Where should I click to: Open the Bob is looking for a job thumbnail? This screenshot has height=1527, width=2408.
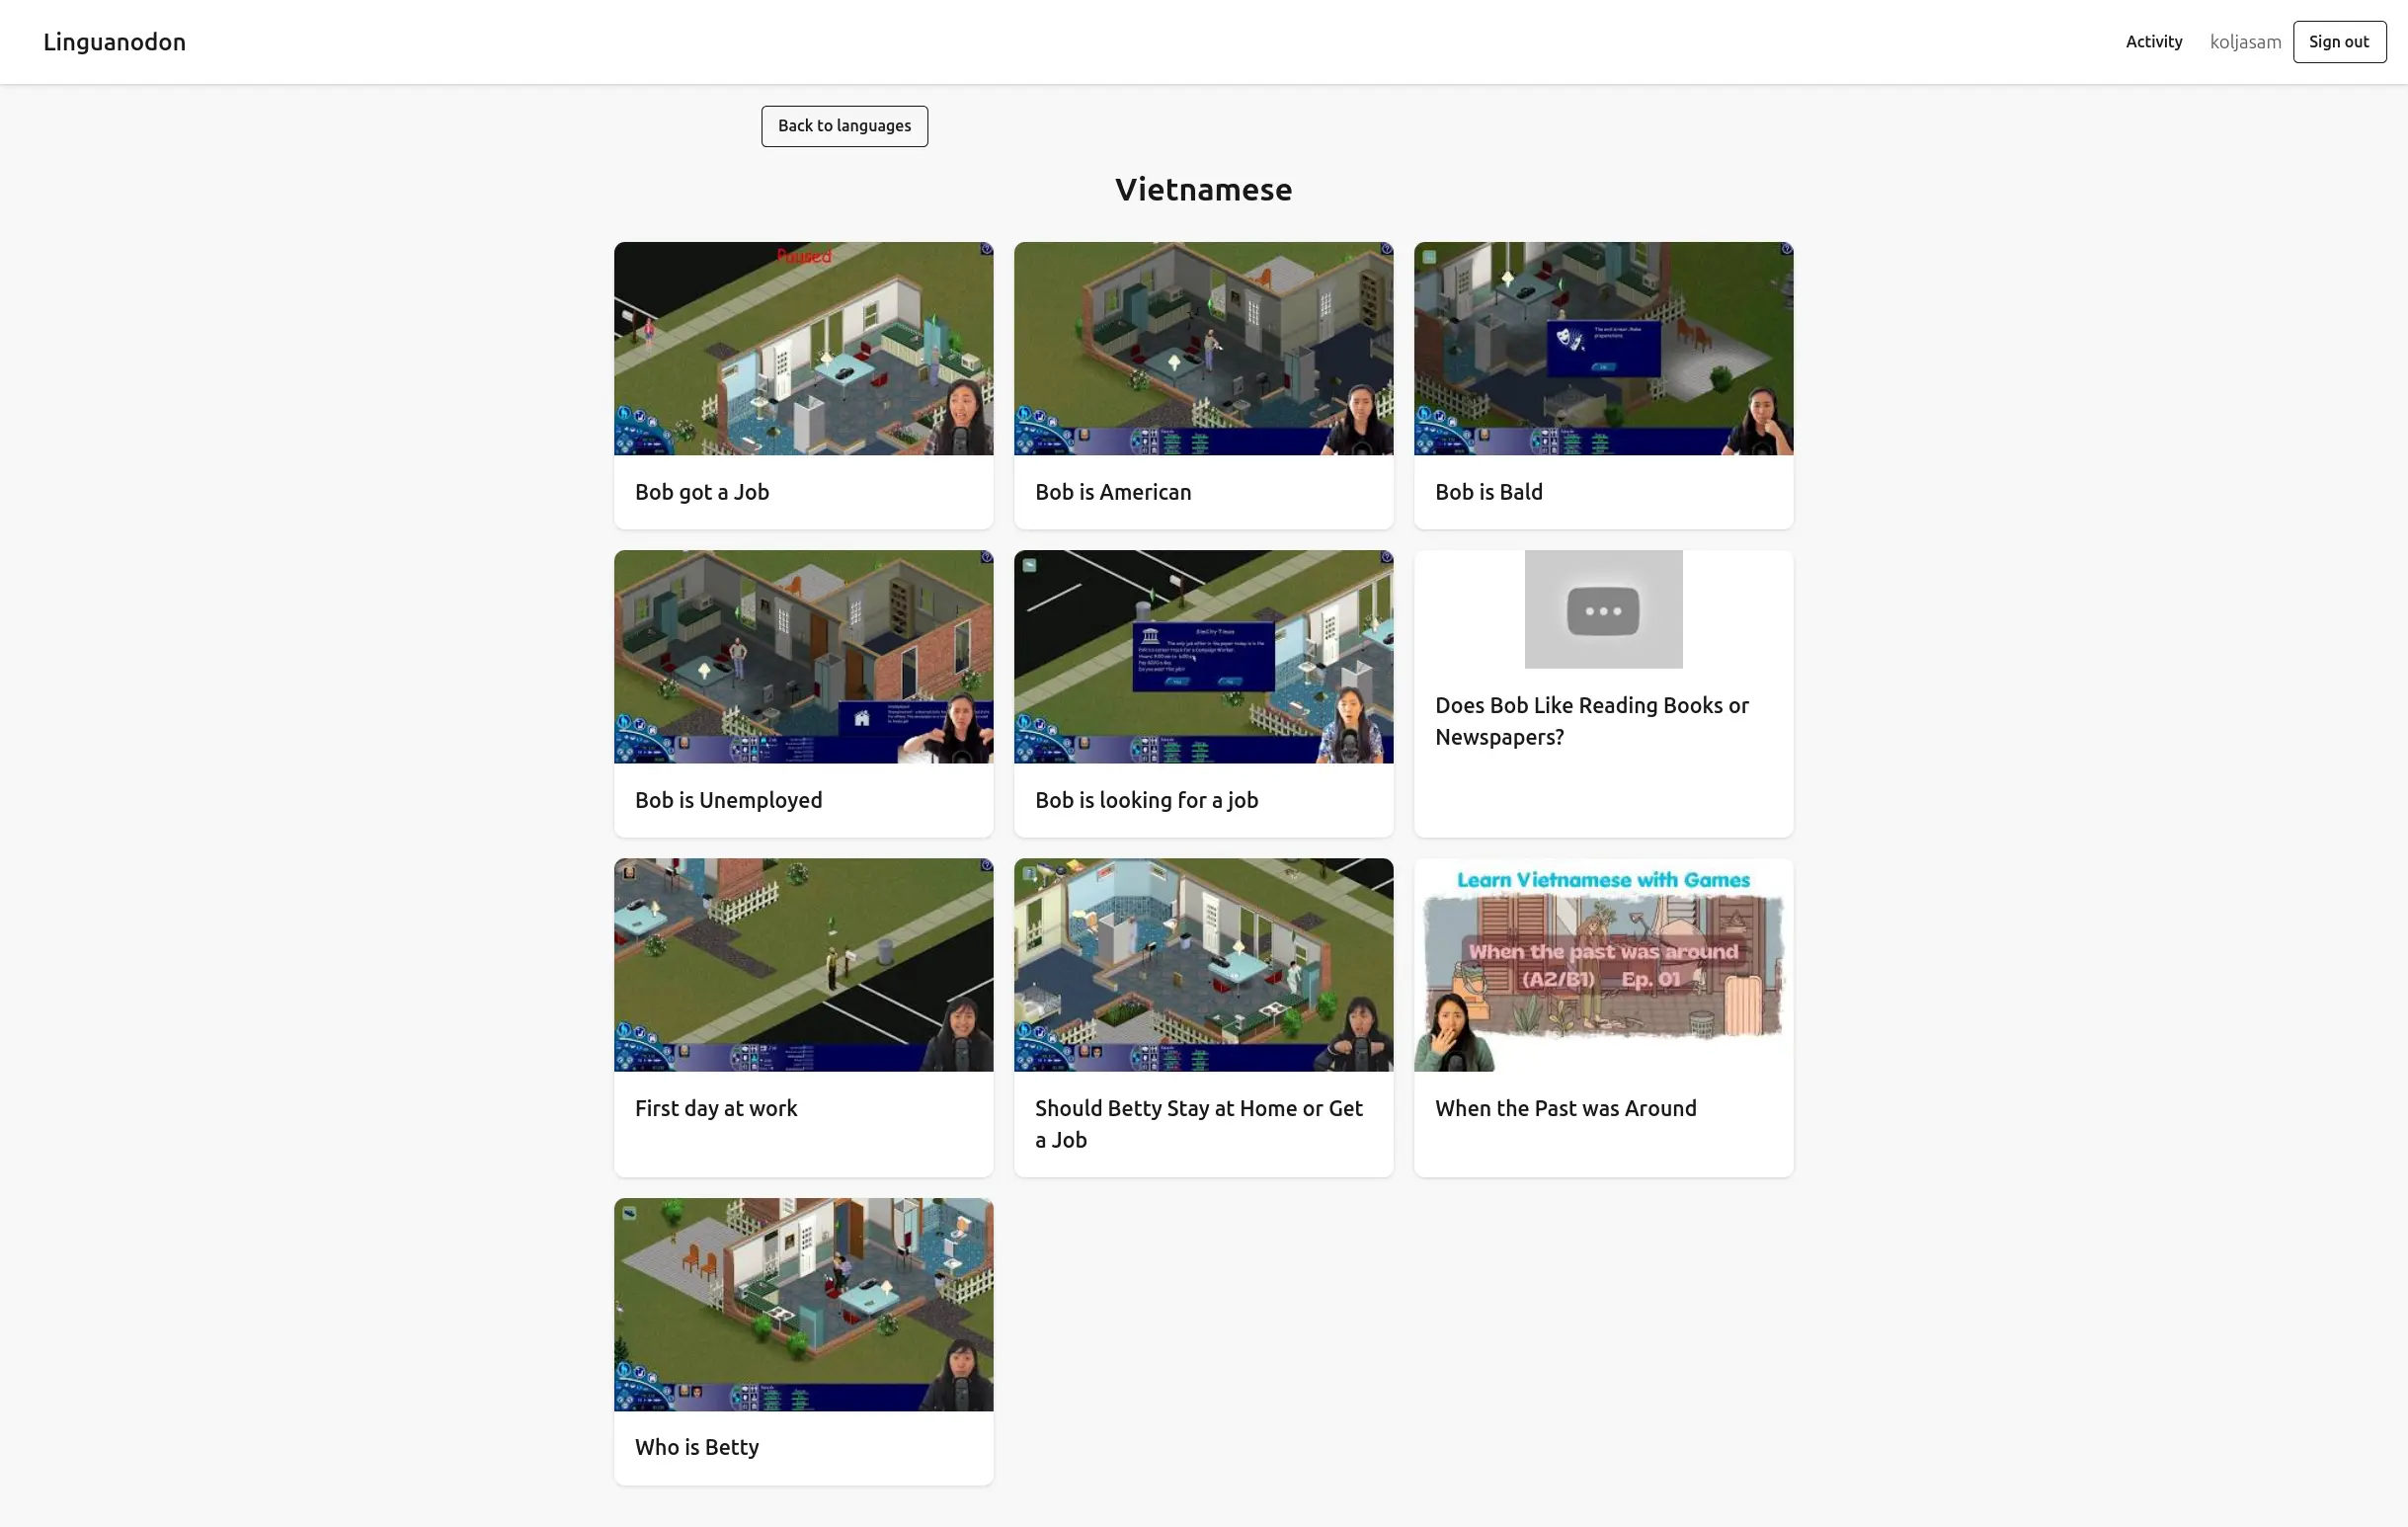point(1203,656)
